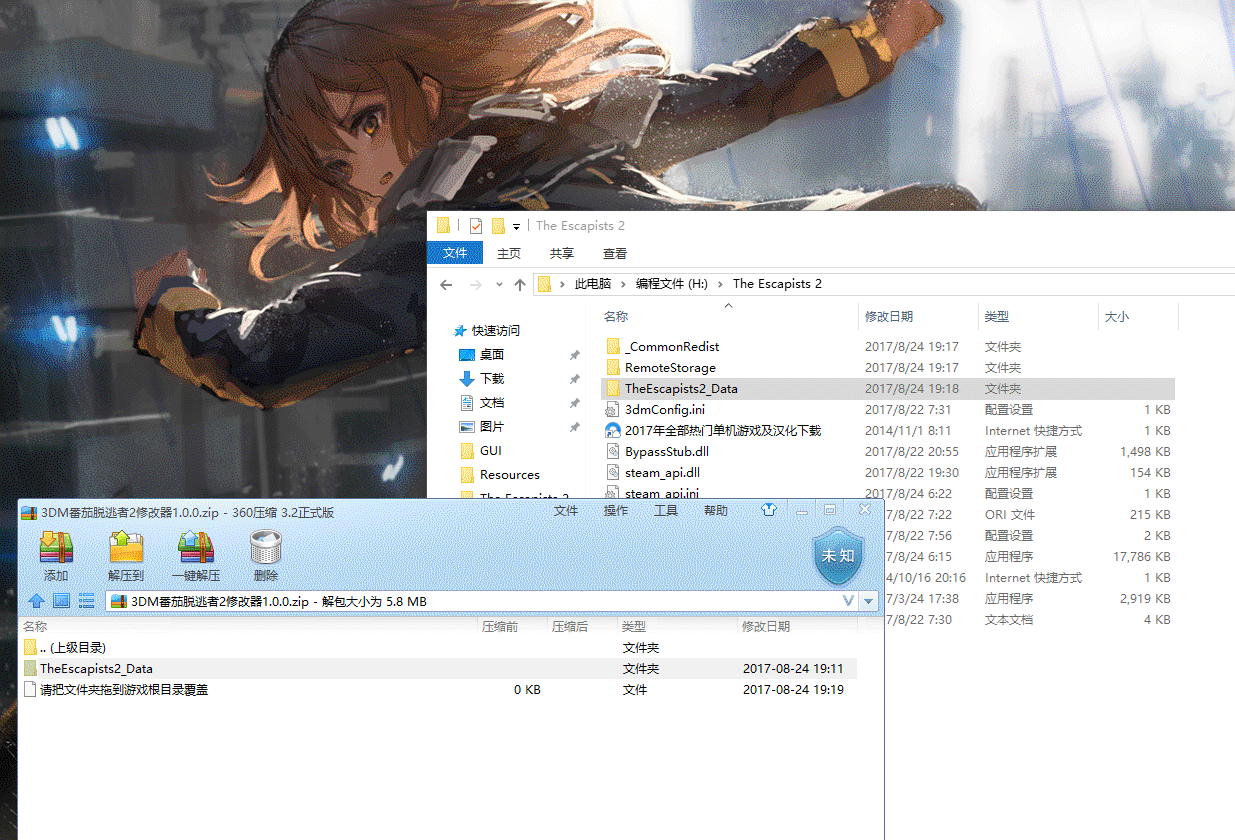This screenshot has width=1235, height=840.
Task: Select the _CommonRedist folder in Explorer
Action: coord(887,346)
